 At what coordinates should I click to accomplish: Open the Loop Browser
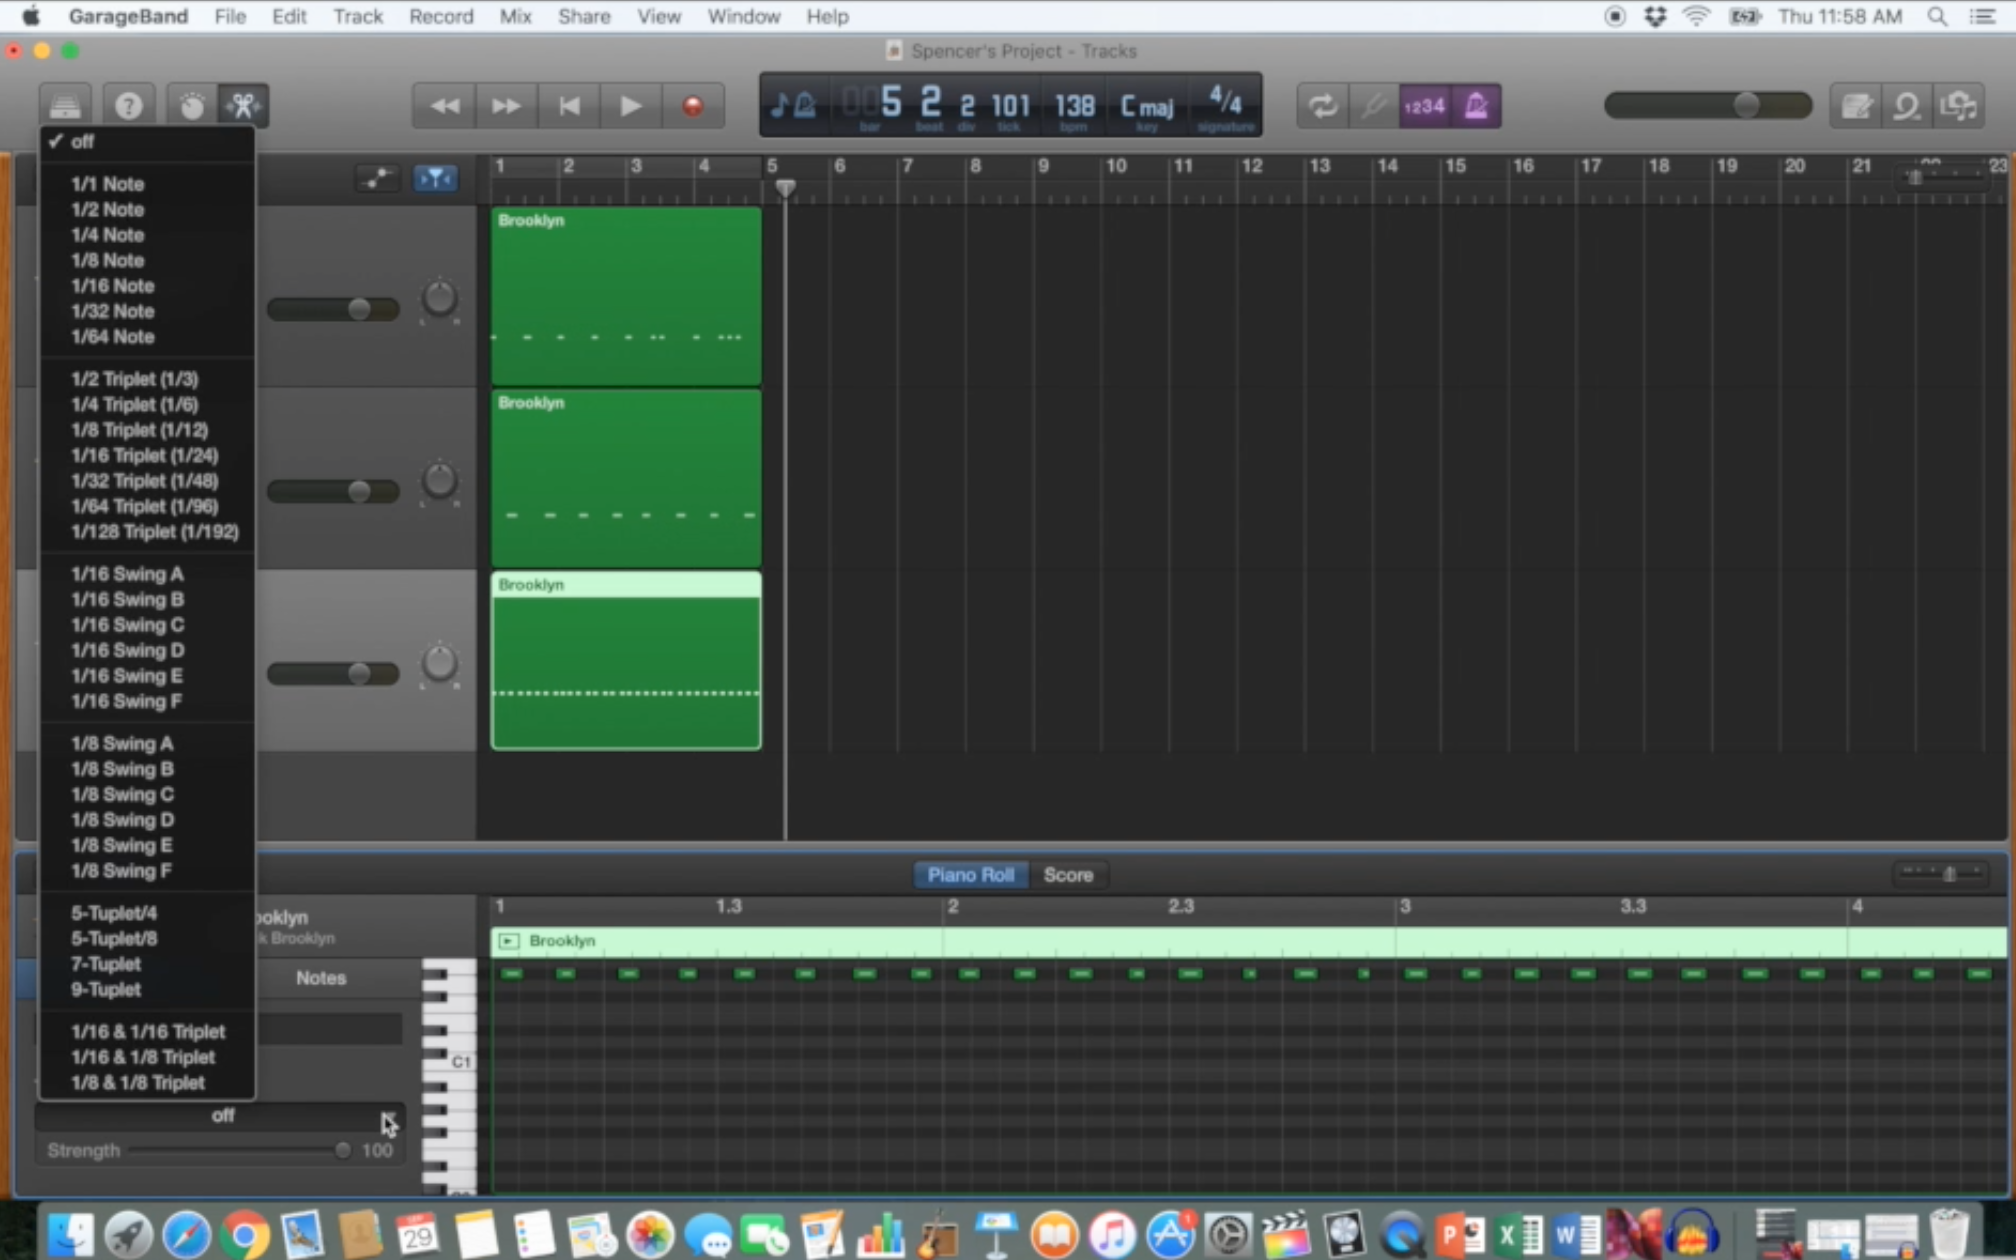1906,105
